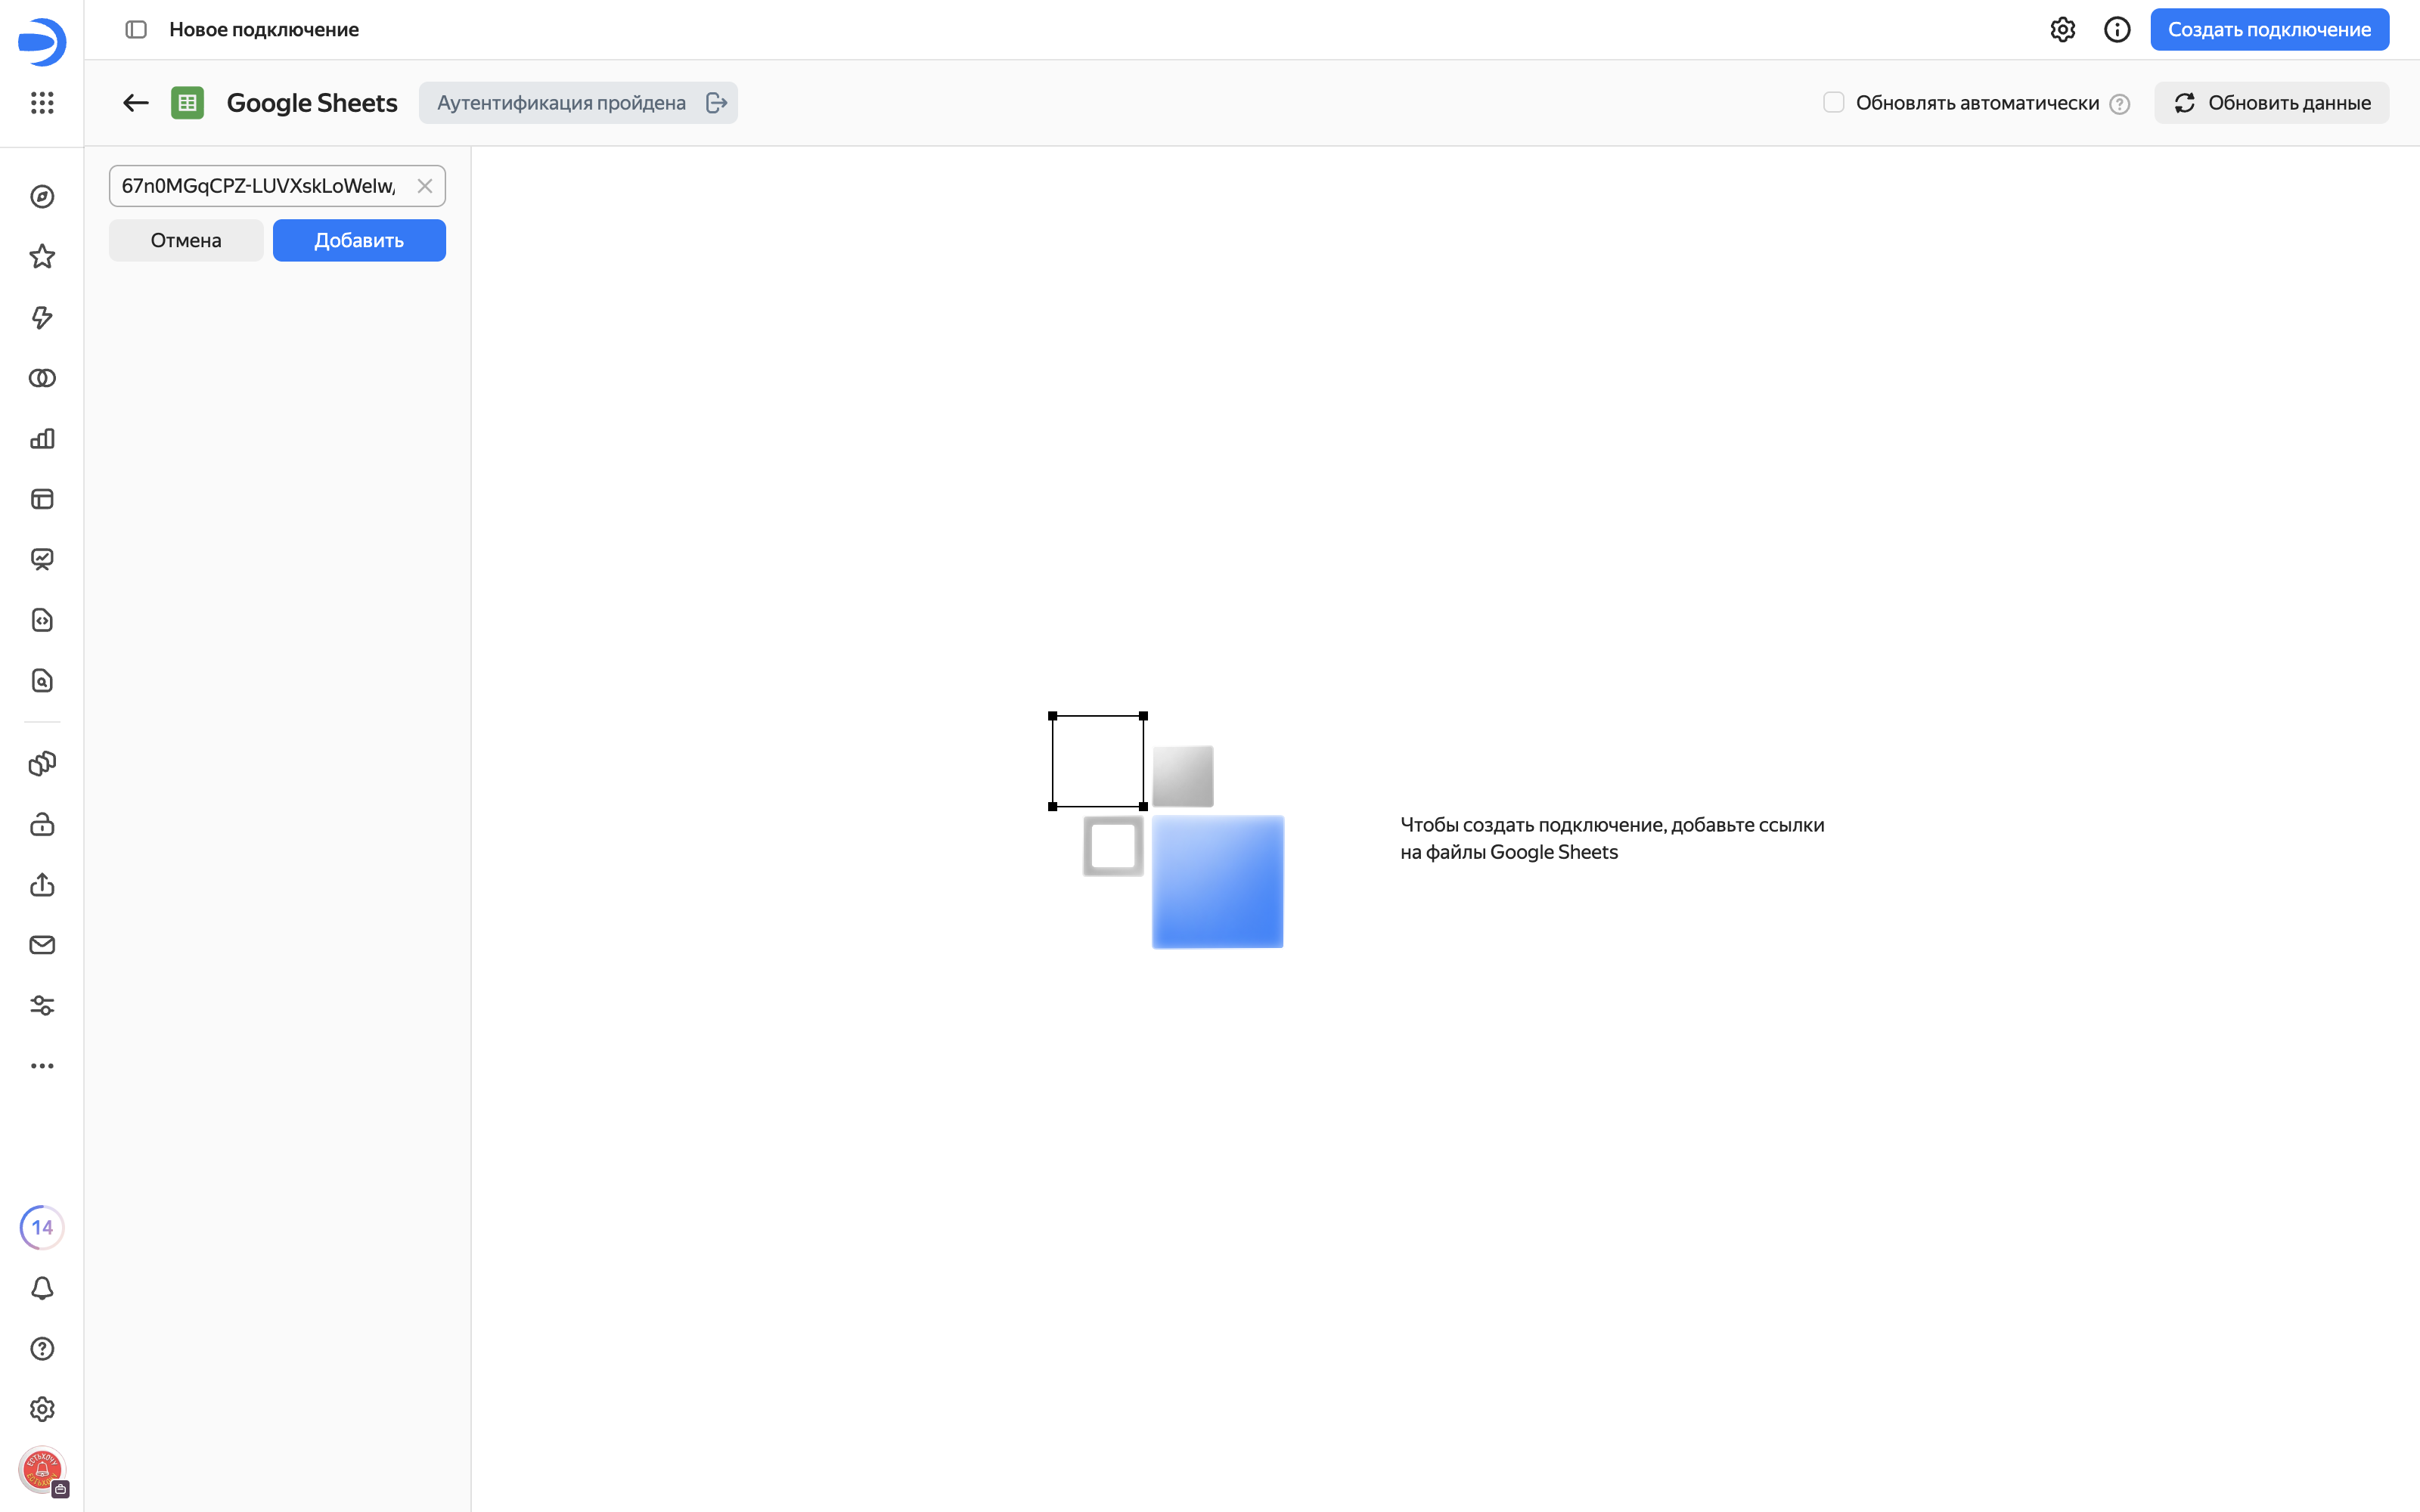This screenshot has width=2420, height=1512.
Task: Open the sidebar settings gear
Action: (x=42, y=1409)
